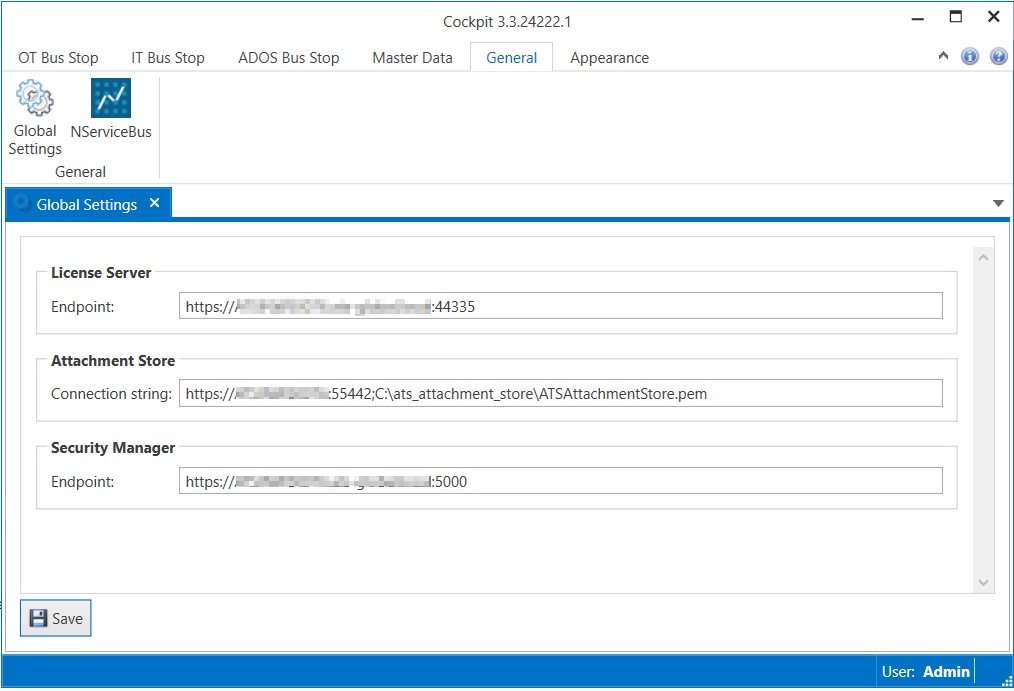The image size is (1014, 691).
Task: Switch to the OT Bus Stop tab
Action: click(x=58, y=58)
